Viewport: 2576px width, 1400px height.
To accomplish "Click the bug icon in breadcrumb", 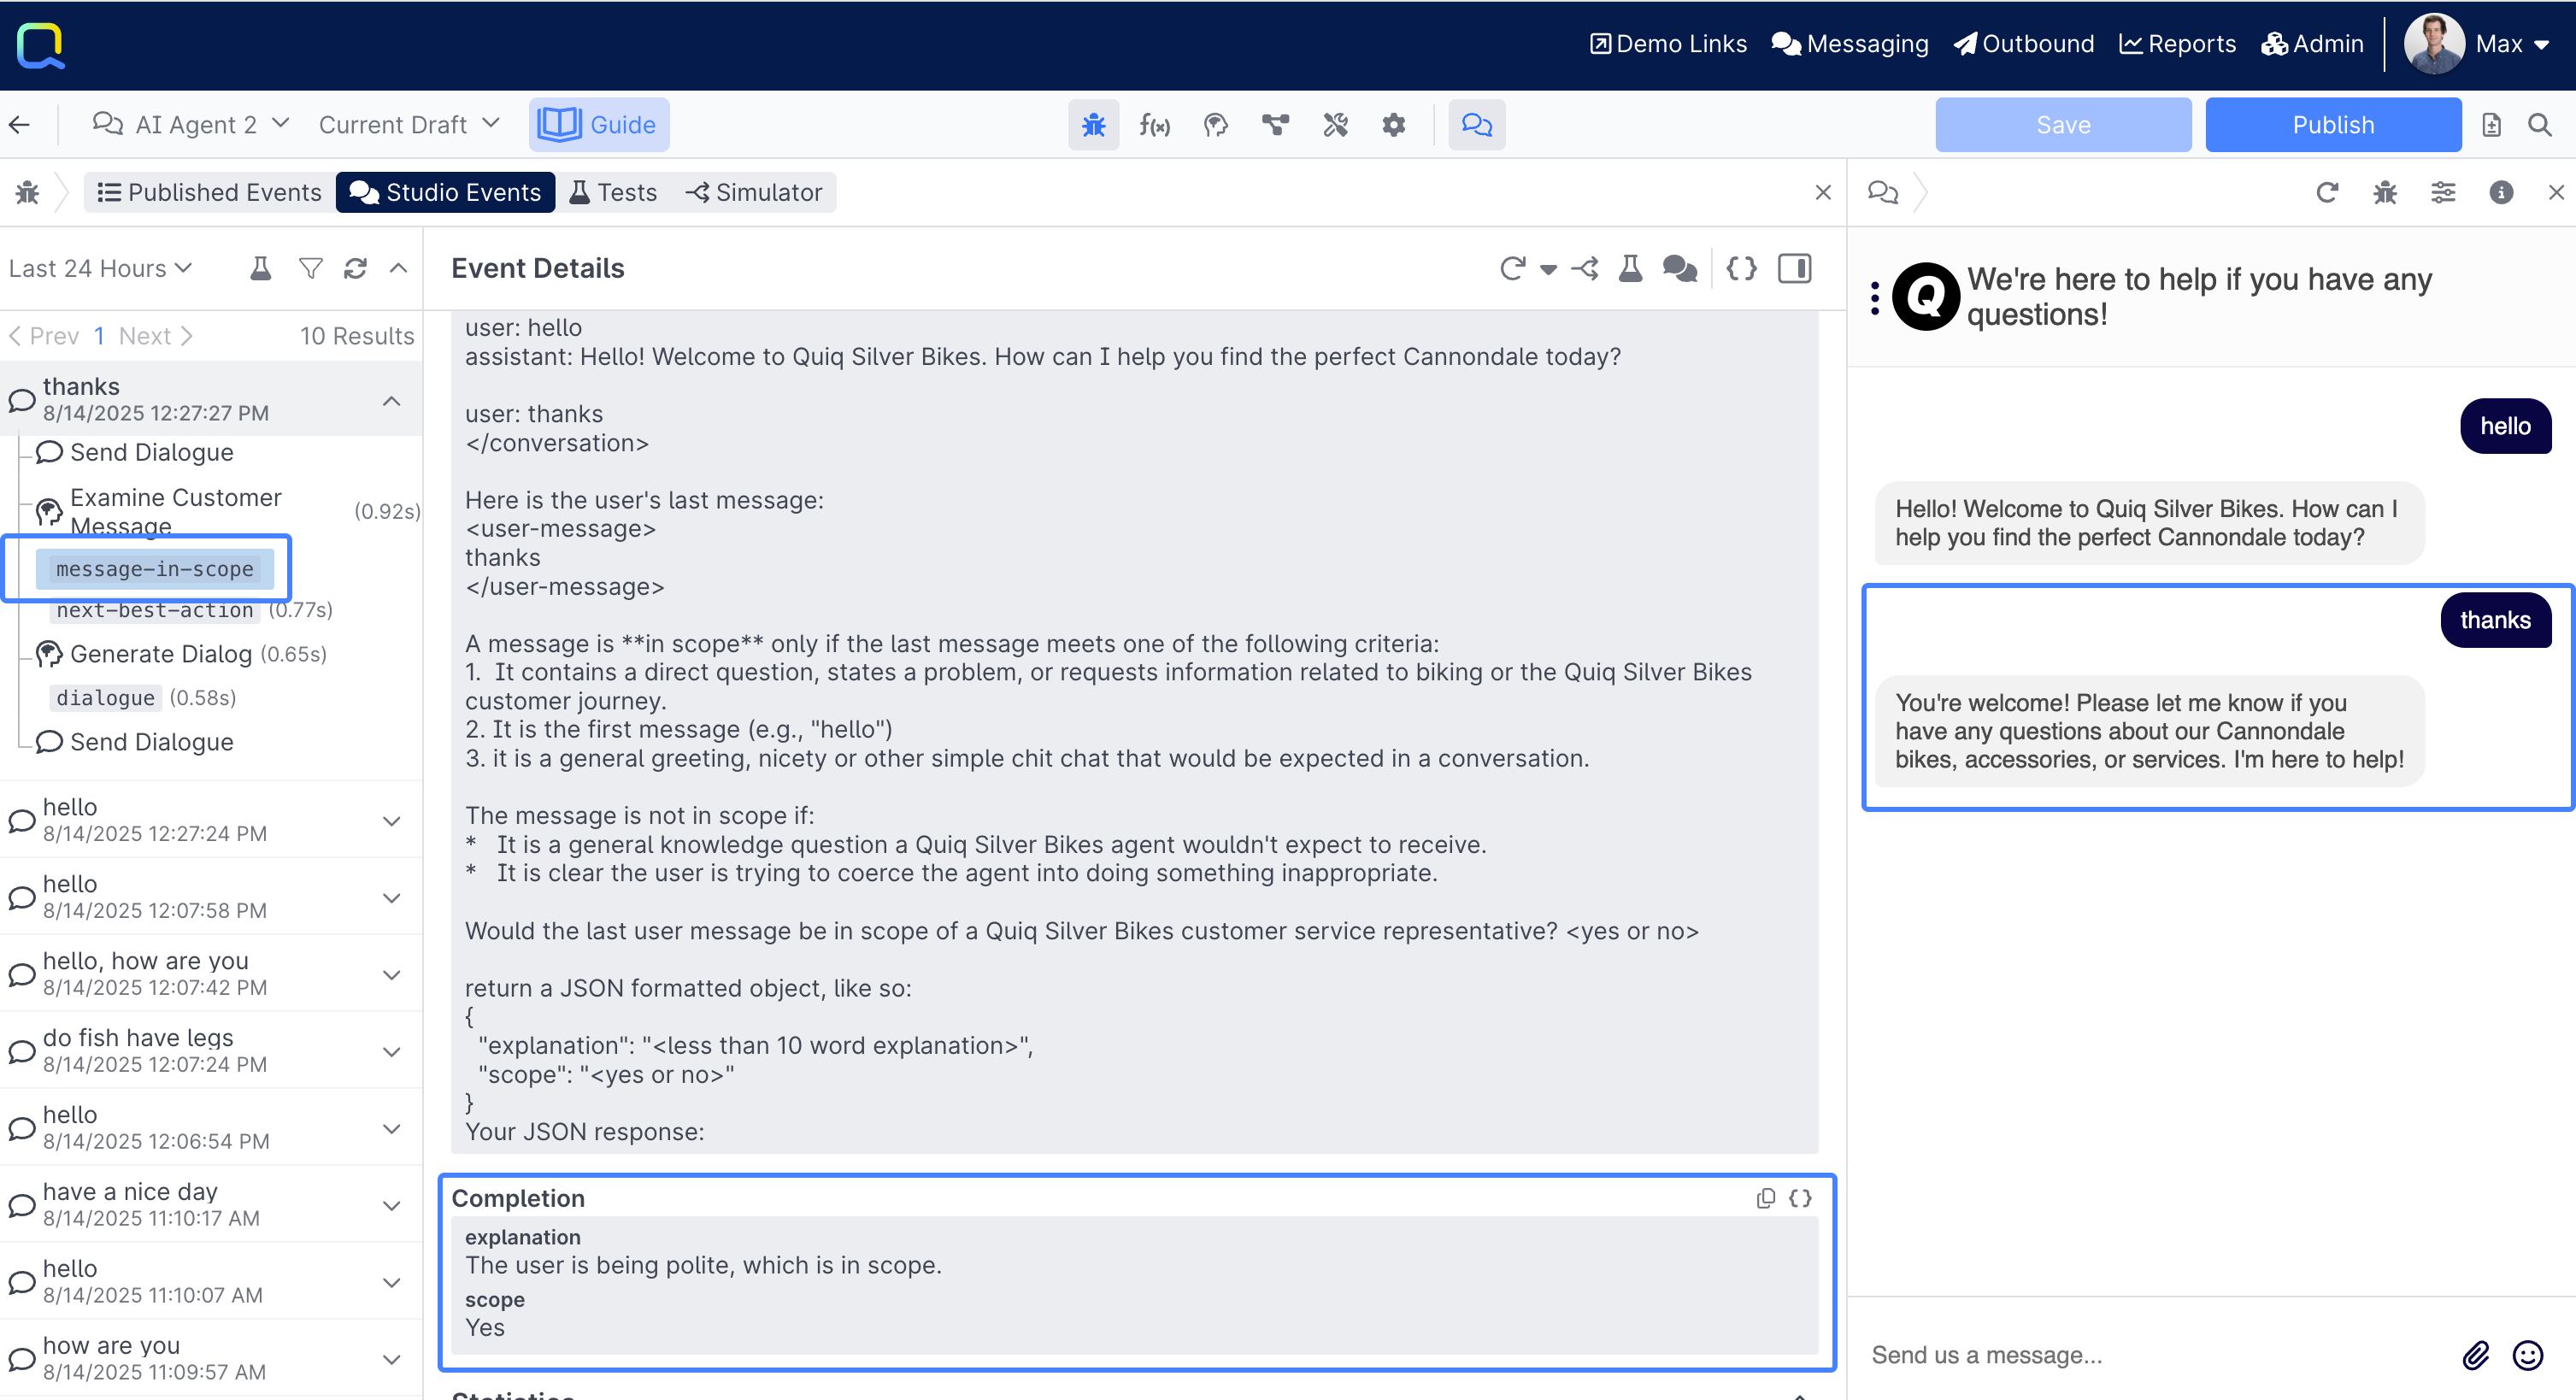I will [x=27, y=192].
